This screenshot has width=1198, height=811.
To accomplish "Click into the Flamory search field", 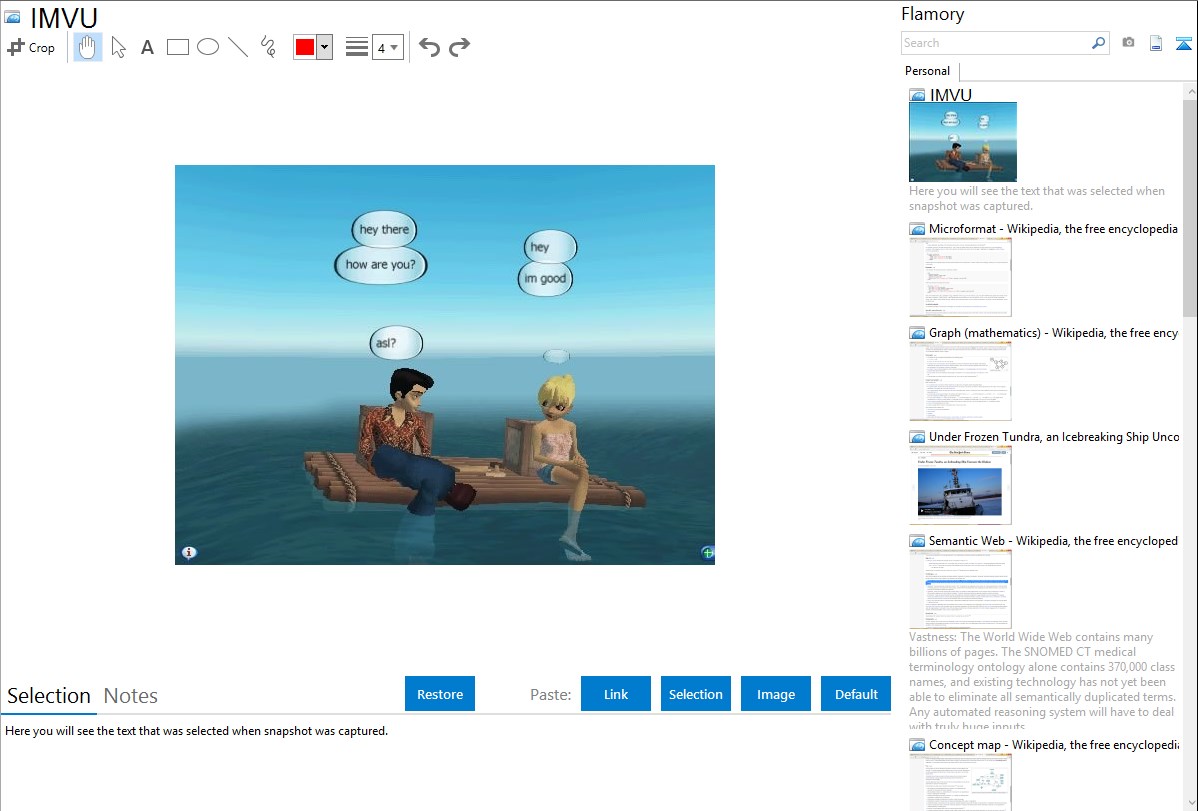I will pos(995,43).
